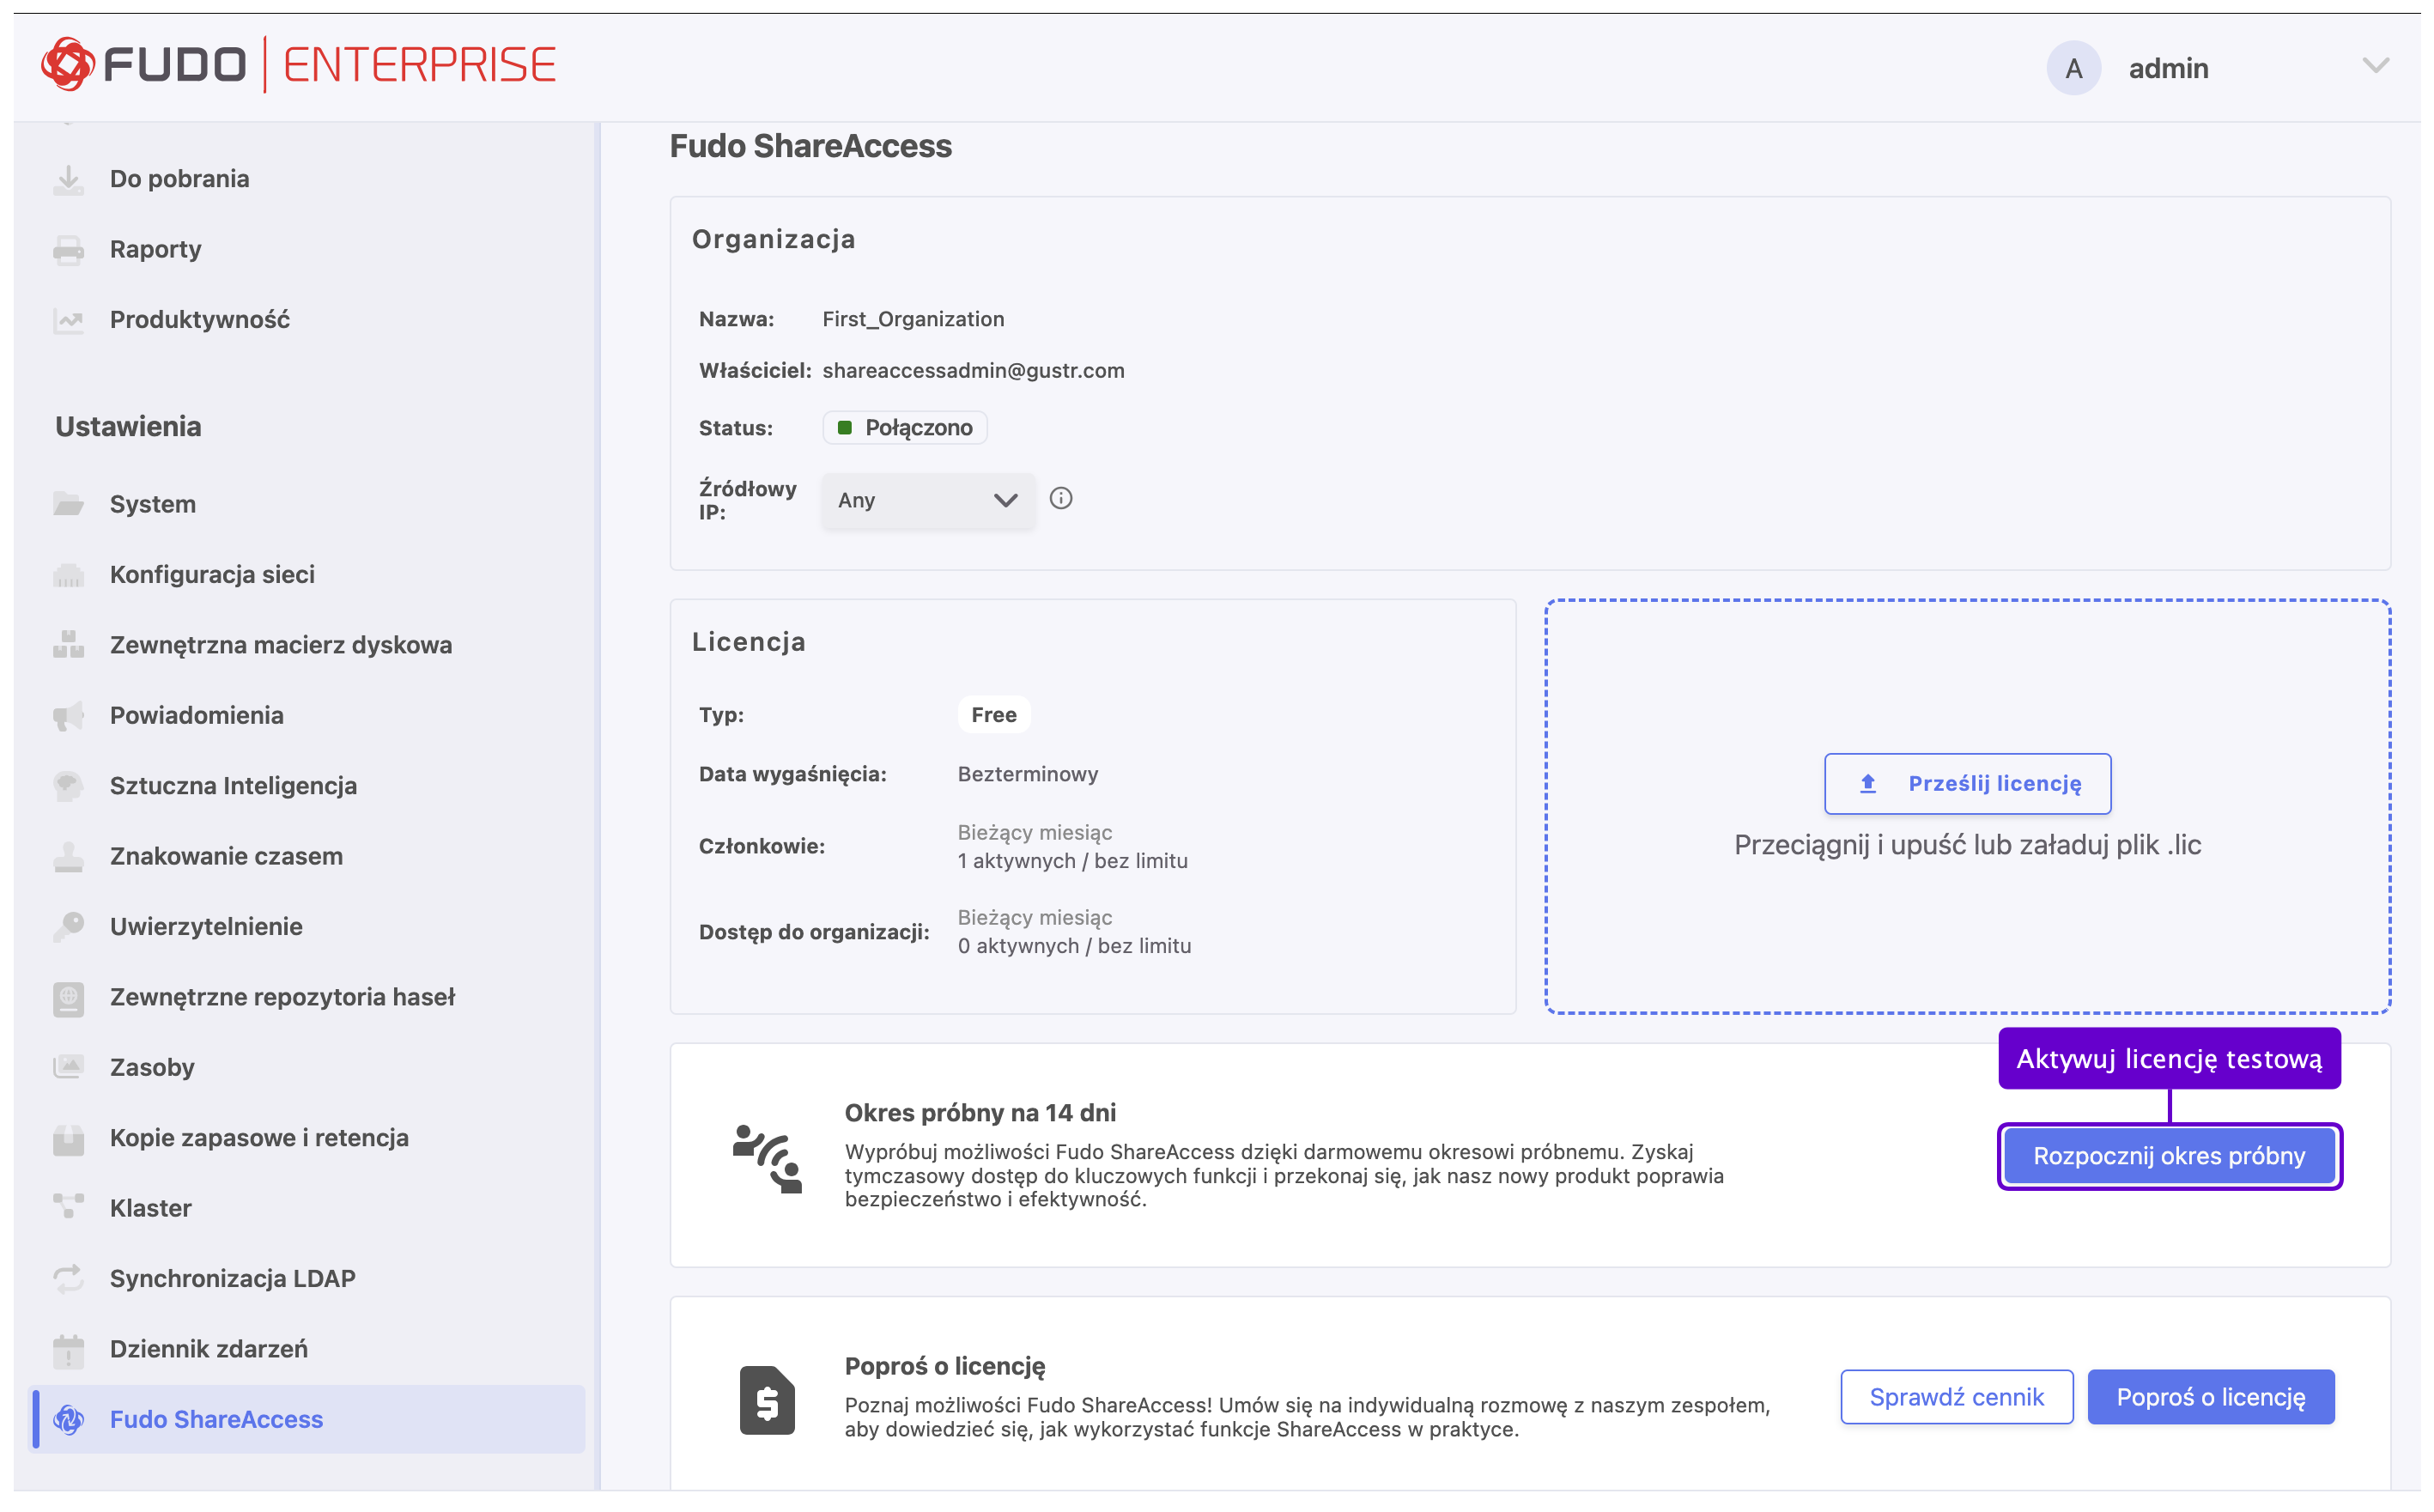Click the chart icon beside Produktywność

68,320
